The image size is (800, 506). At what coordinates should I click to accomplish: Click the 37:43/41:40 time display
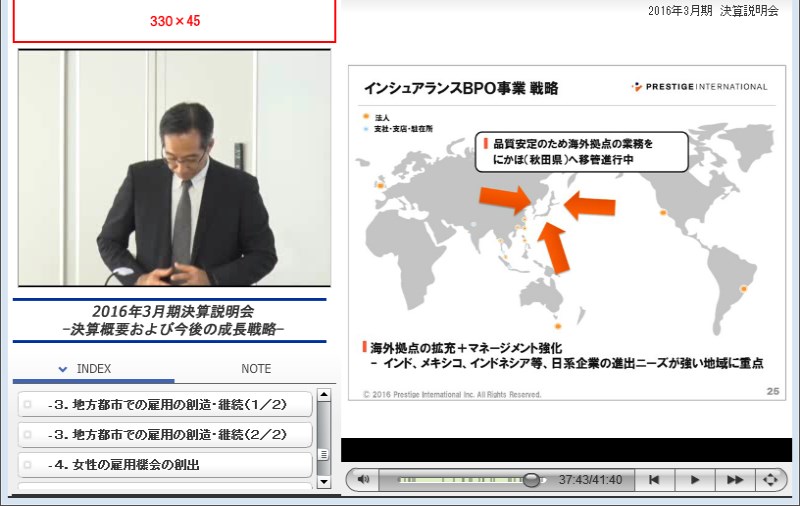[590, 479]
